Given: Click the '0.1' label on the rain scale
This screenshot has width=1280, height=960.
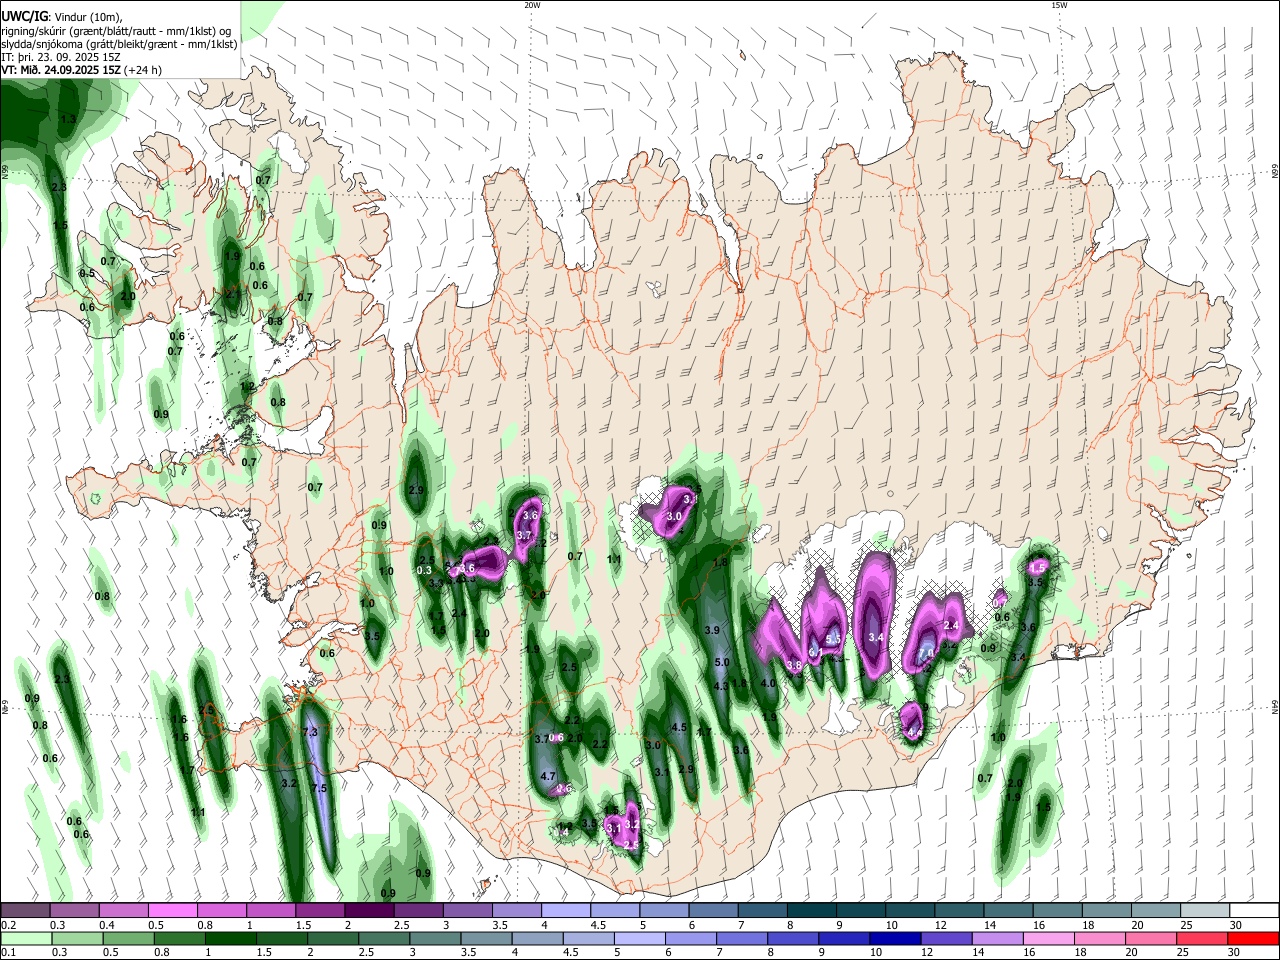Looking at the screenshot, I should 8,954.
